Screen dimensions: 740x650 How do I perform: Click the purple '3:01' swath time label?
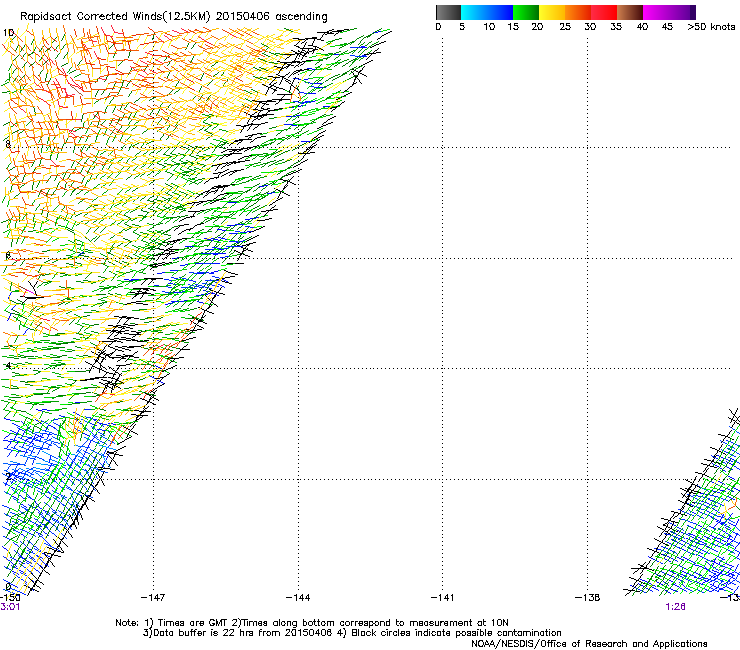click(10, 607)
